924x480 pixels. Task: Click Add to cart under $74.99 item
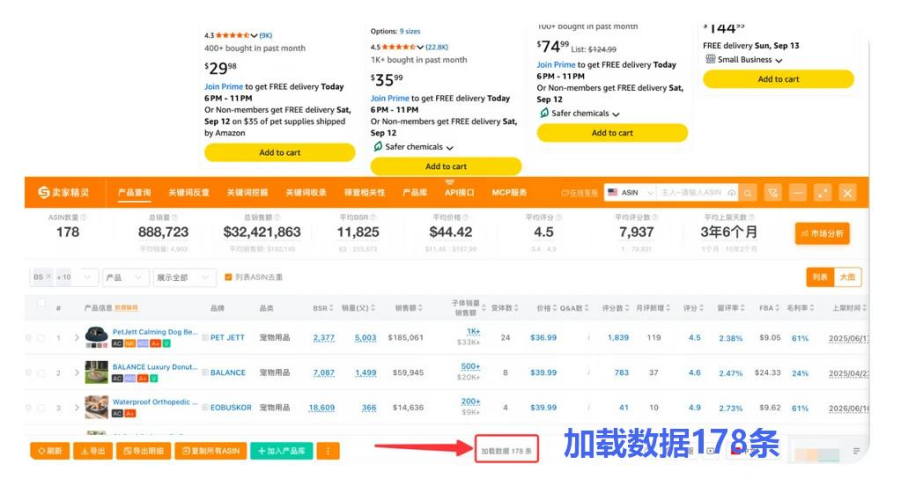[x=612, y=133]
